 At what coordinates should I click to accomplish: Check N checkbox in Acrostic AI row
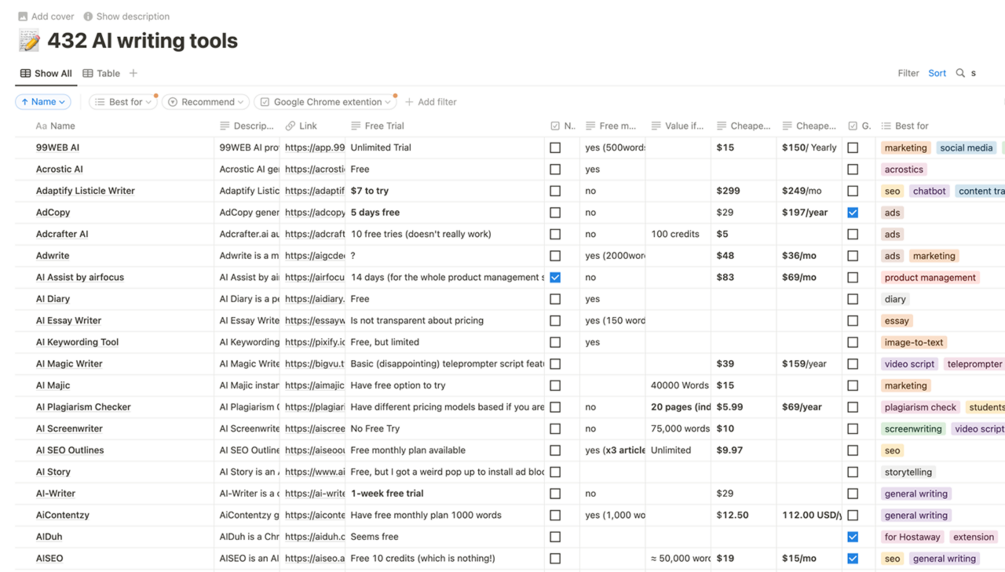pyautogui.click(x=555, y=169)
